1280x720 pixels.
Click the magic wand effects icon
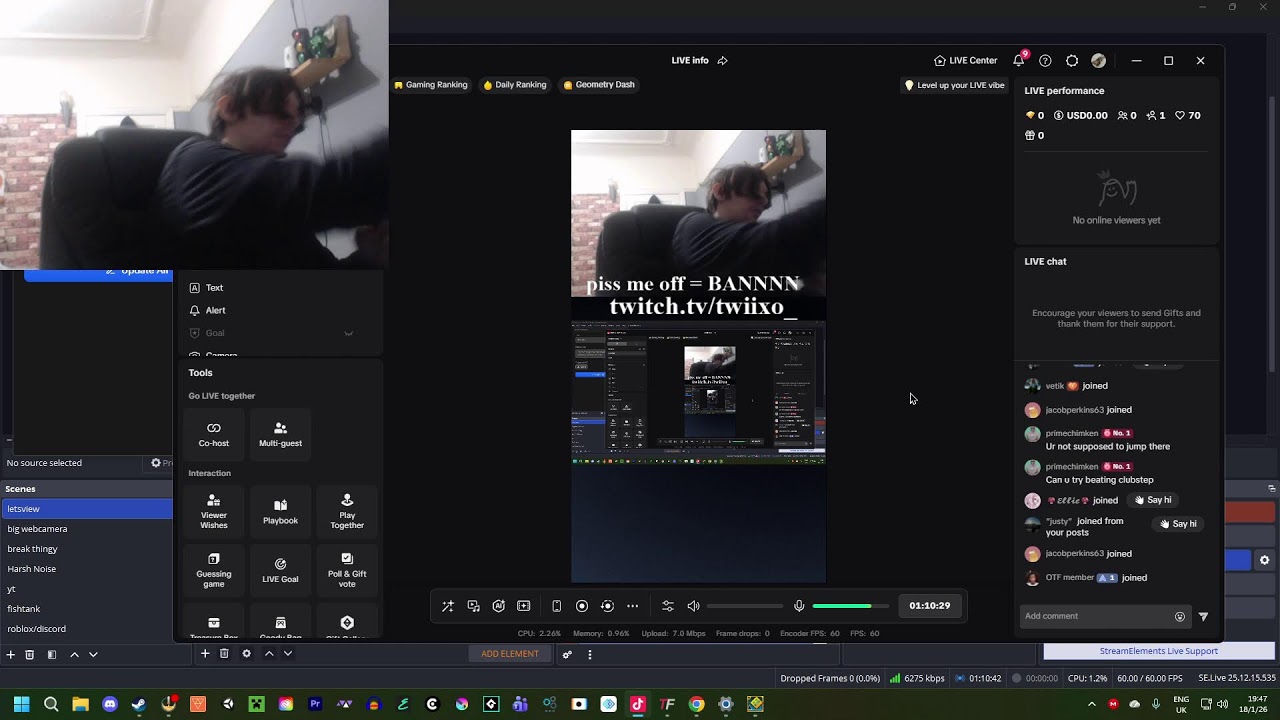[448, 606]
